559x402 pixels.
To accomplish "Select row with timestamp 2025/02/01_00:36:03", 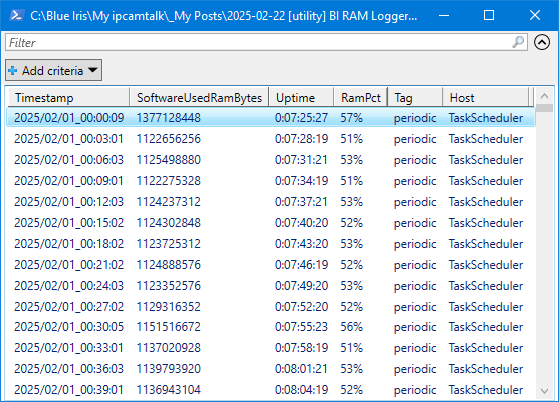I will (x=271, y=369).
